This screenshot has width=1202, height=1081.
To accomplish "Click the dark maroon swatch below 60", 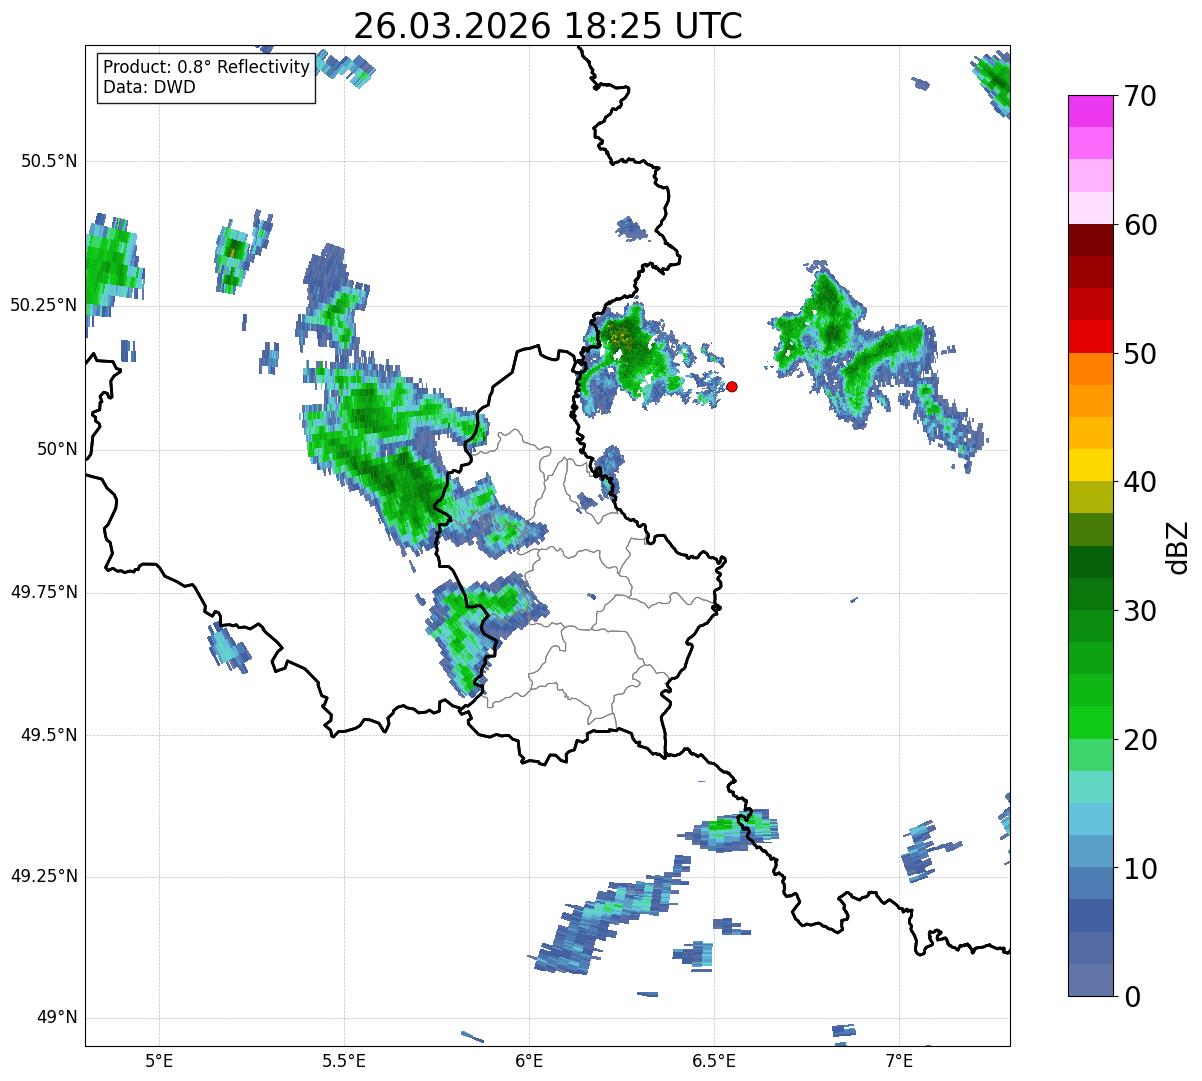I will (x=1090, y=240).
